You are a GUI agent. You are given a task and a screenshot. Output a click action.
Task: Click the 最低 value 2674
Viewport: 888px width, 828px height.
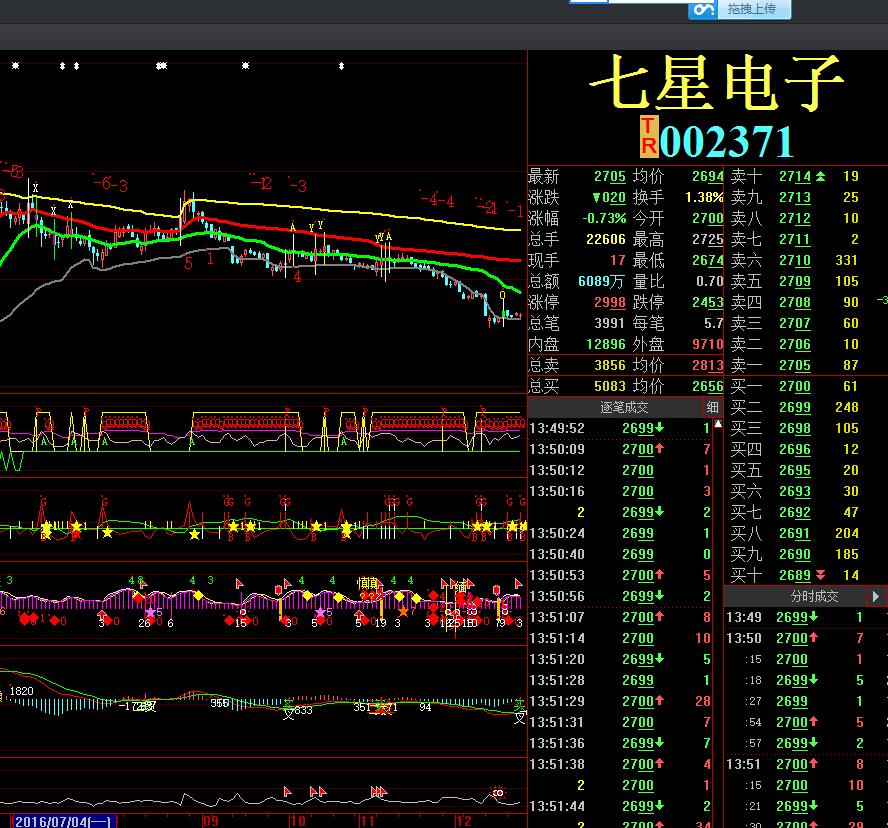(707, 261)
